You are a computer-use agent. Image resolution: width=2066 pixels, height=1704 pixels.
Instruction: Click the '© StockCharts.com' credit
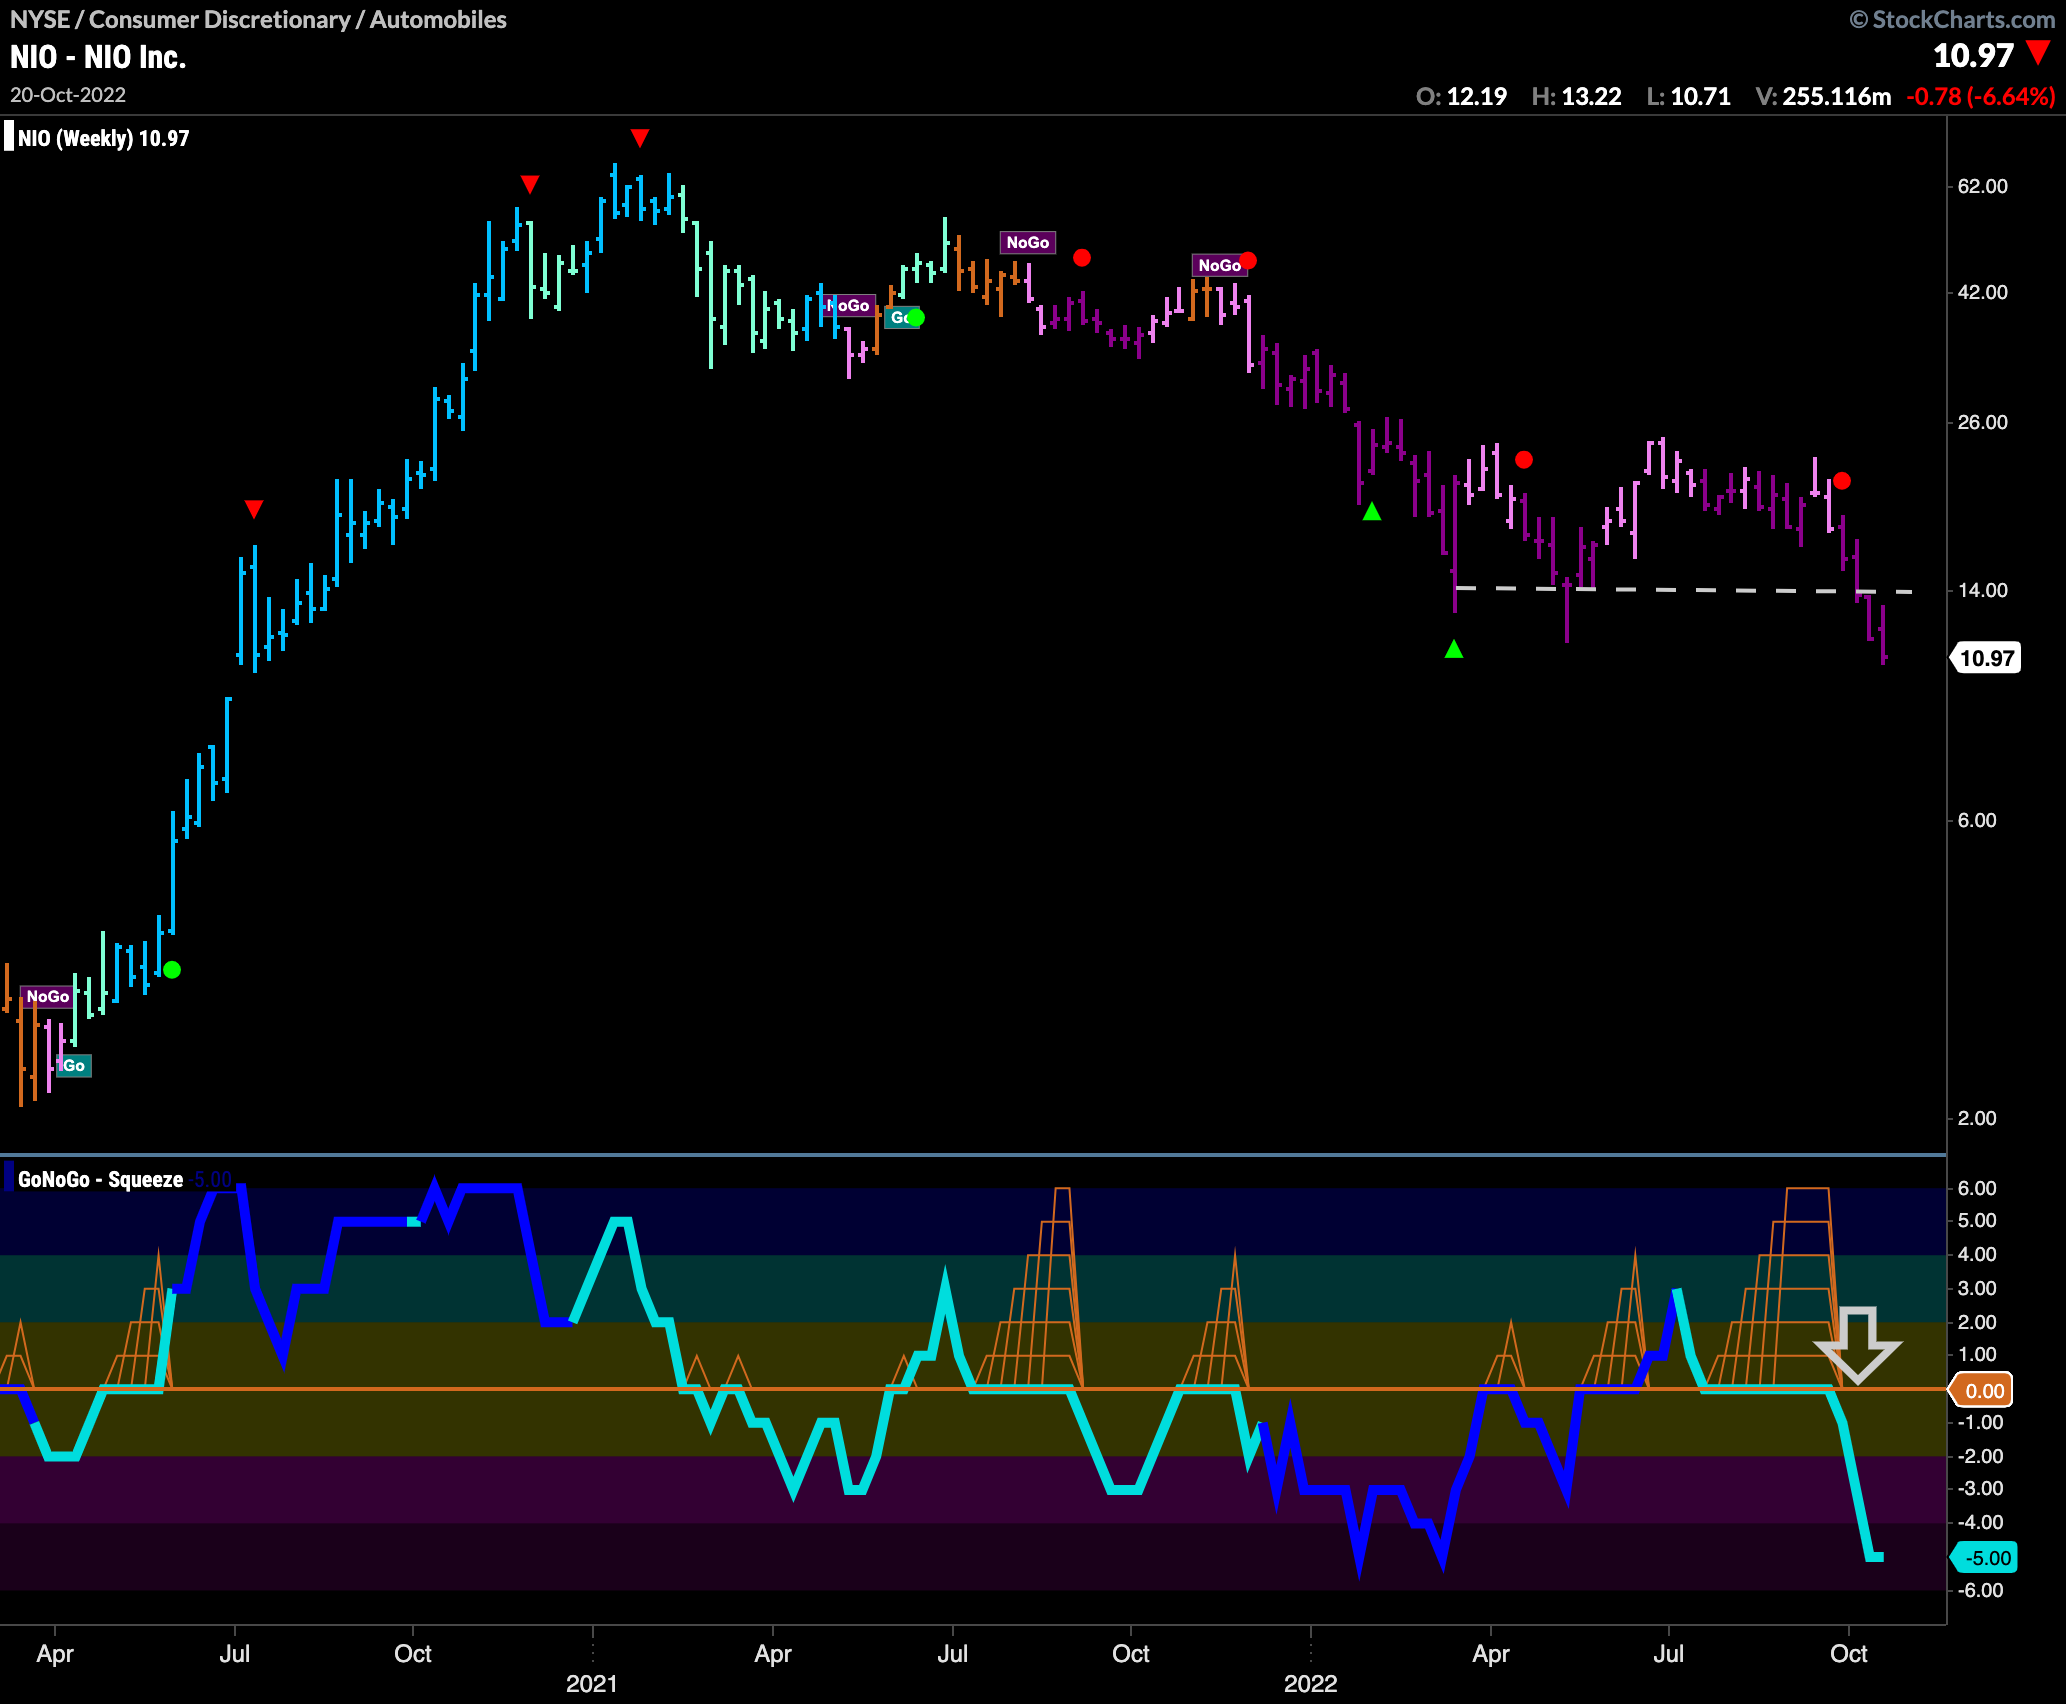1952,19
